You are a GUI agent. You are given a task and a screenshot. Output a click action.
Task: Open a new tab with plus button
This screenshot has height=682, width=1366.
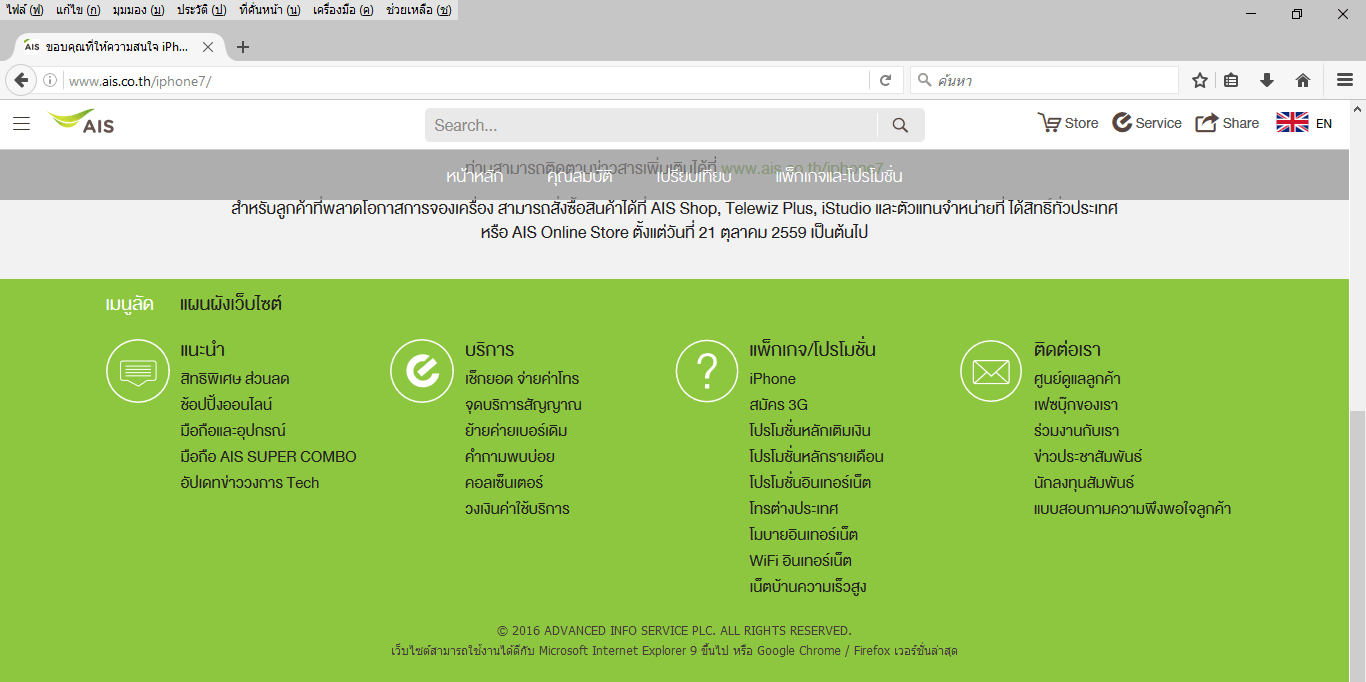[243, 47]
